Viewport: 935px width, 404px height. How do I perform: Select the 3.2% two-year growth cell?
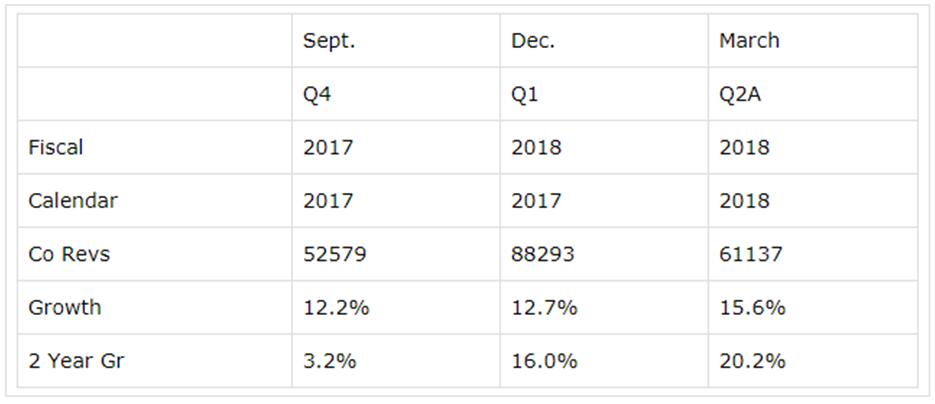click(330, 360)
